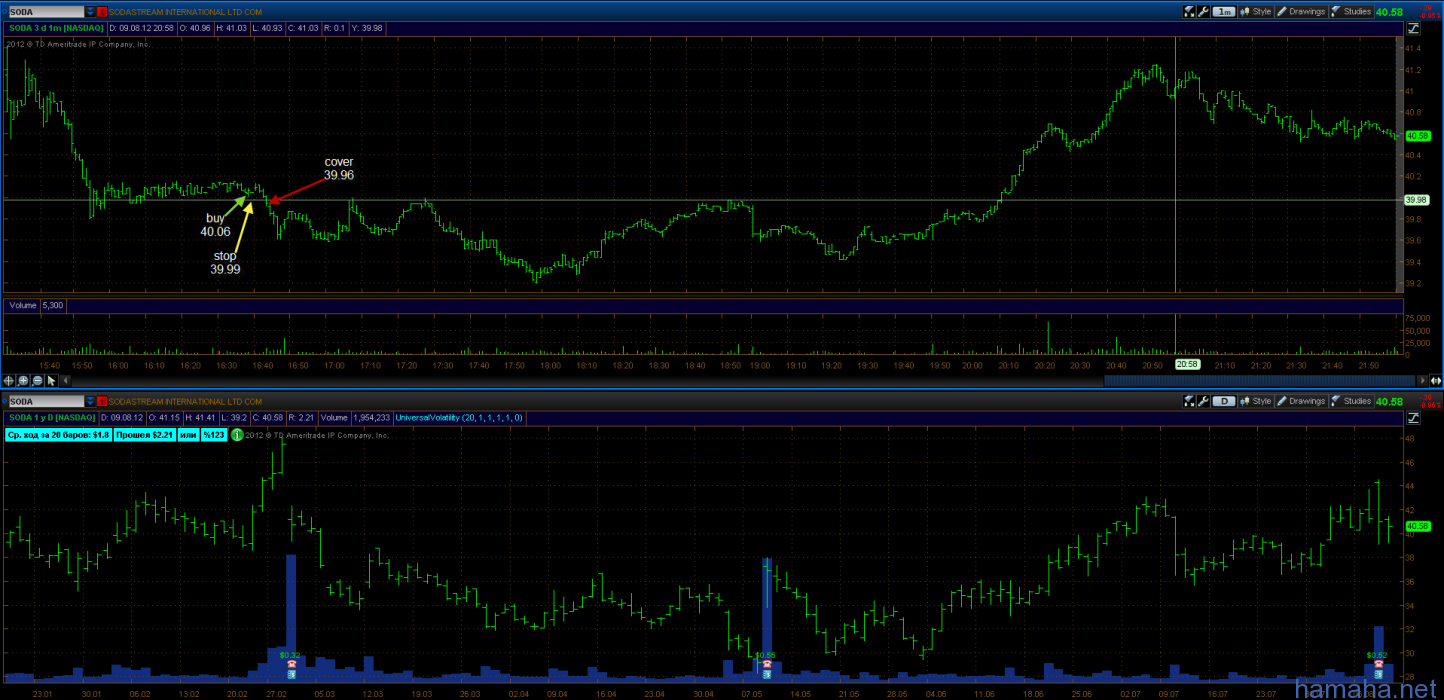Click UniversalVolatility study label
1444x700 pixels.
[x=458, y=417]
